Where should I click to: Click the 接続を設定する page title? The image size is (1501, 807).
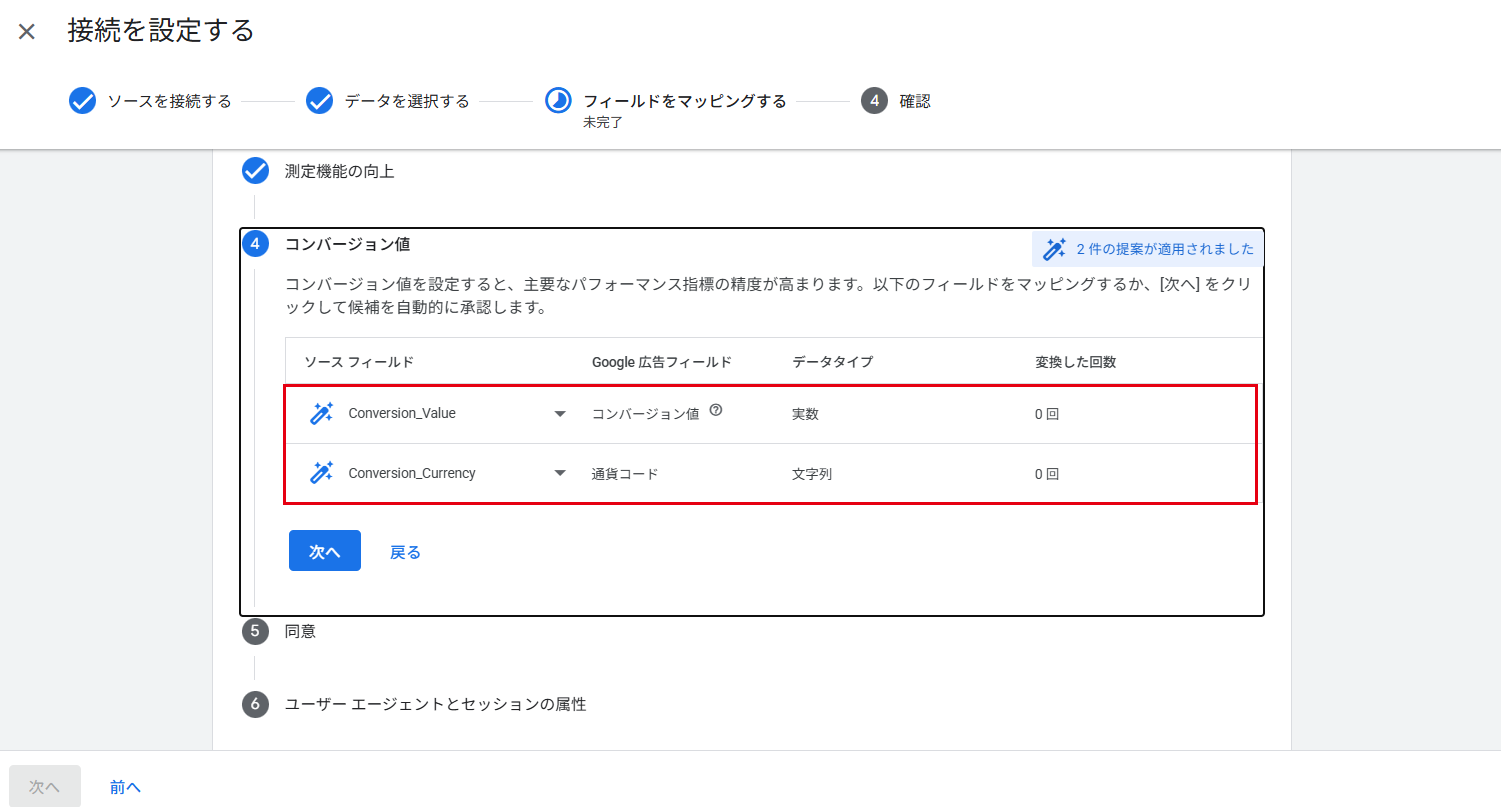coord(161,31)
